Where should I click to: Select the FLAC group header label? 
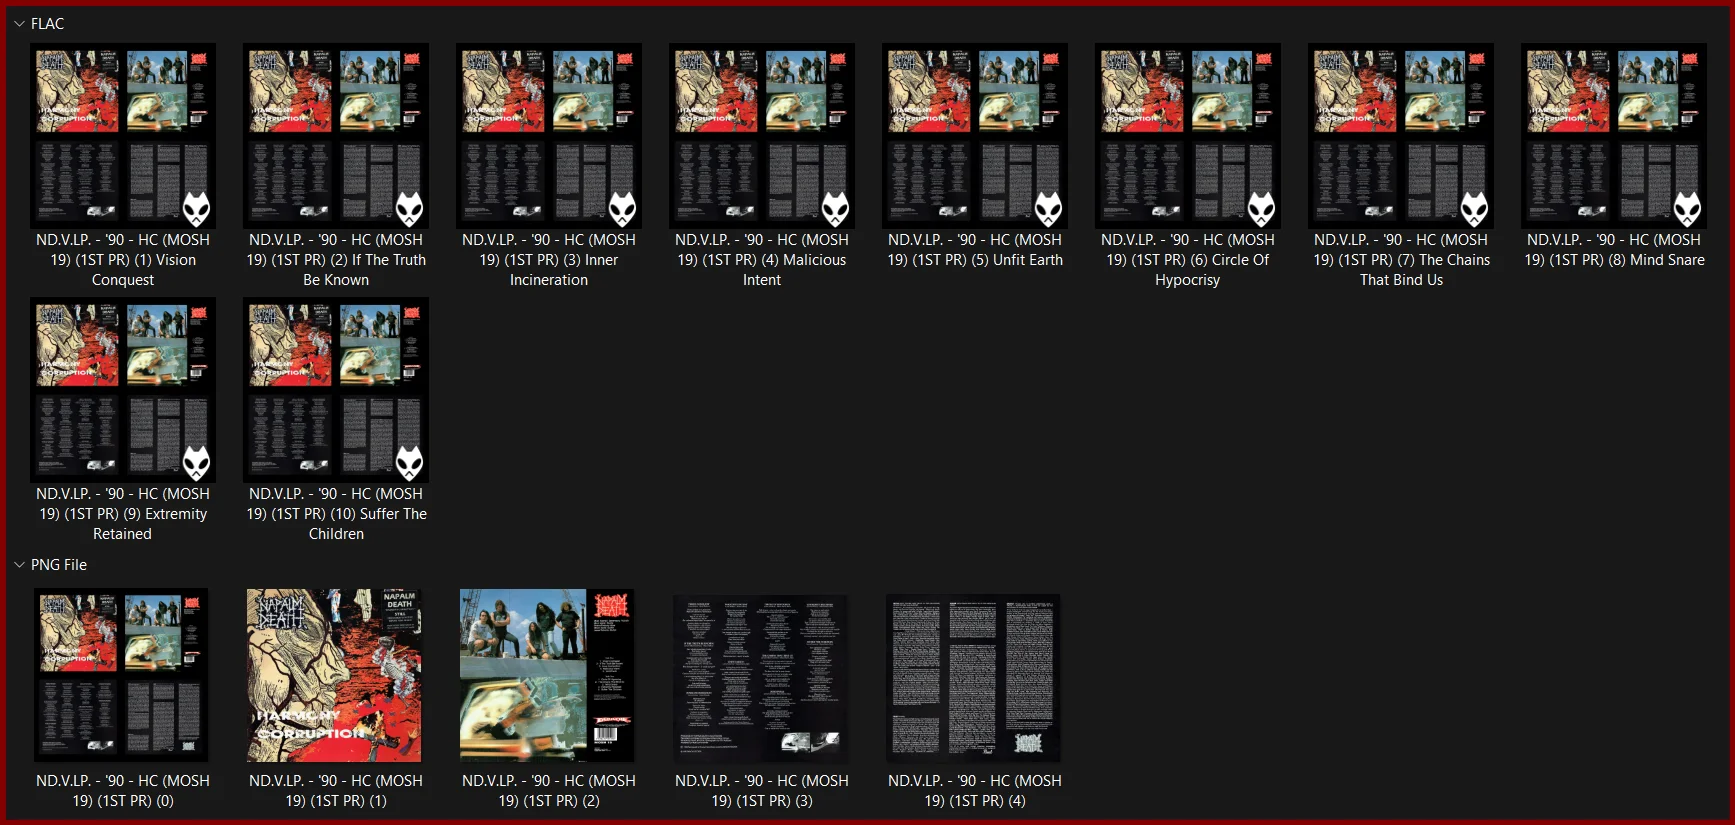click(x=47, y=24)
